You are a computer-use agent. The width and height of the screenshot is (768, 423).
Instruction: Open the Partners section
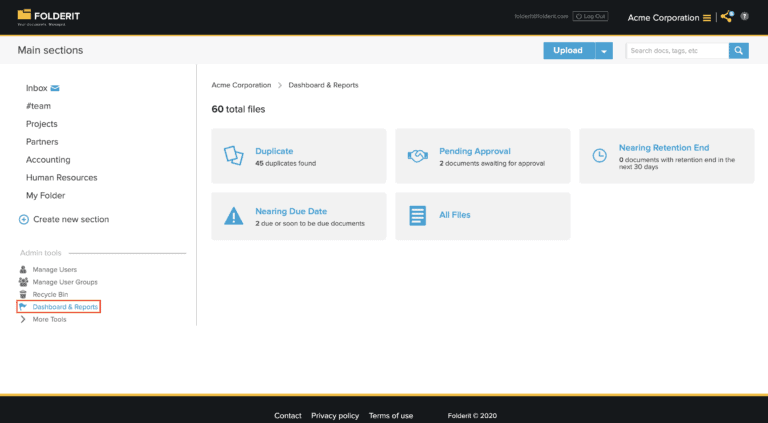point(42,142)
